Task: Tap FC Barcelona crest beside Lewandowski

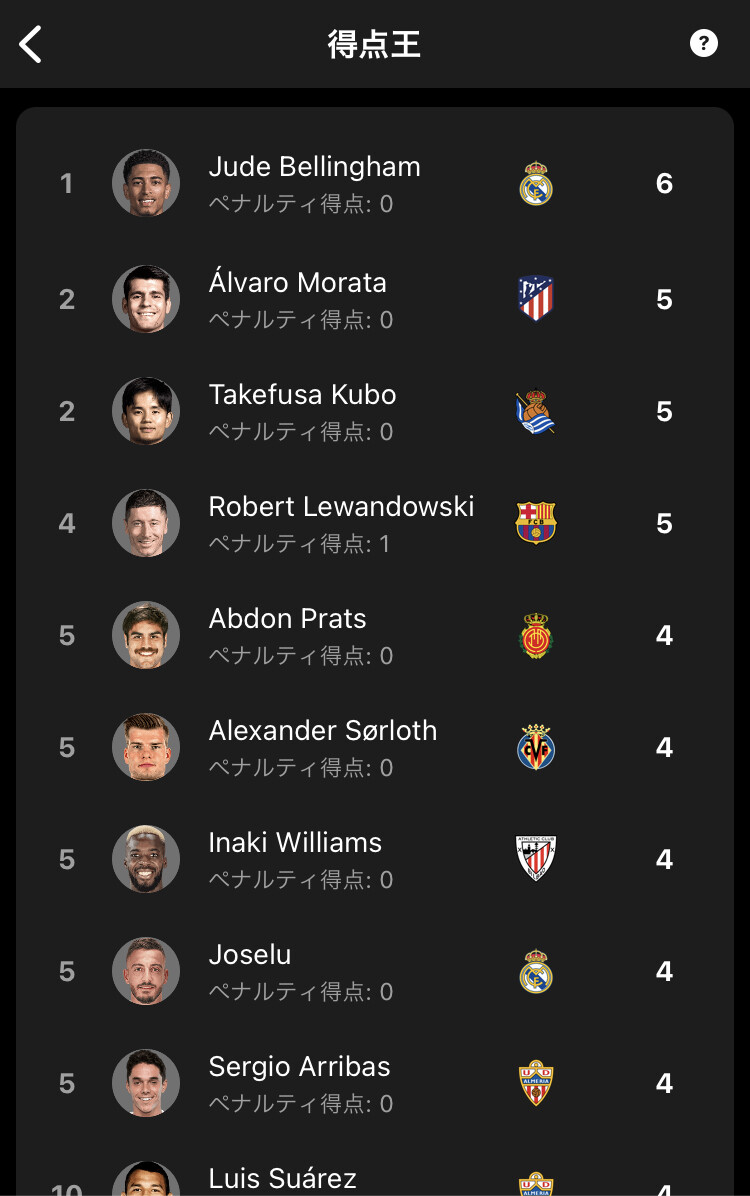Action: pyautogui.click(x=536, y=523)
